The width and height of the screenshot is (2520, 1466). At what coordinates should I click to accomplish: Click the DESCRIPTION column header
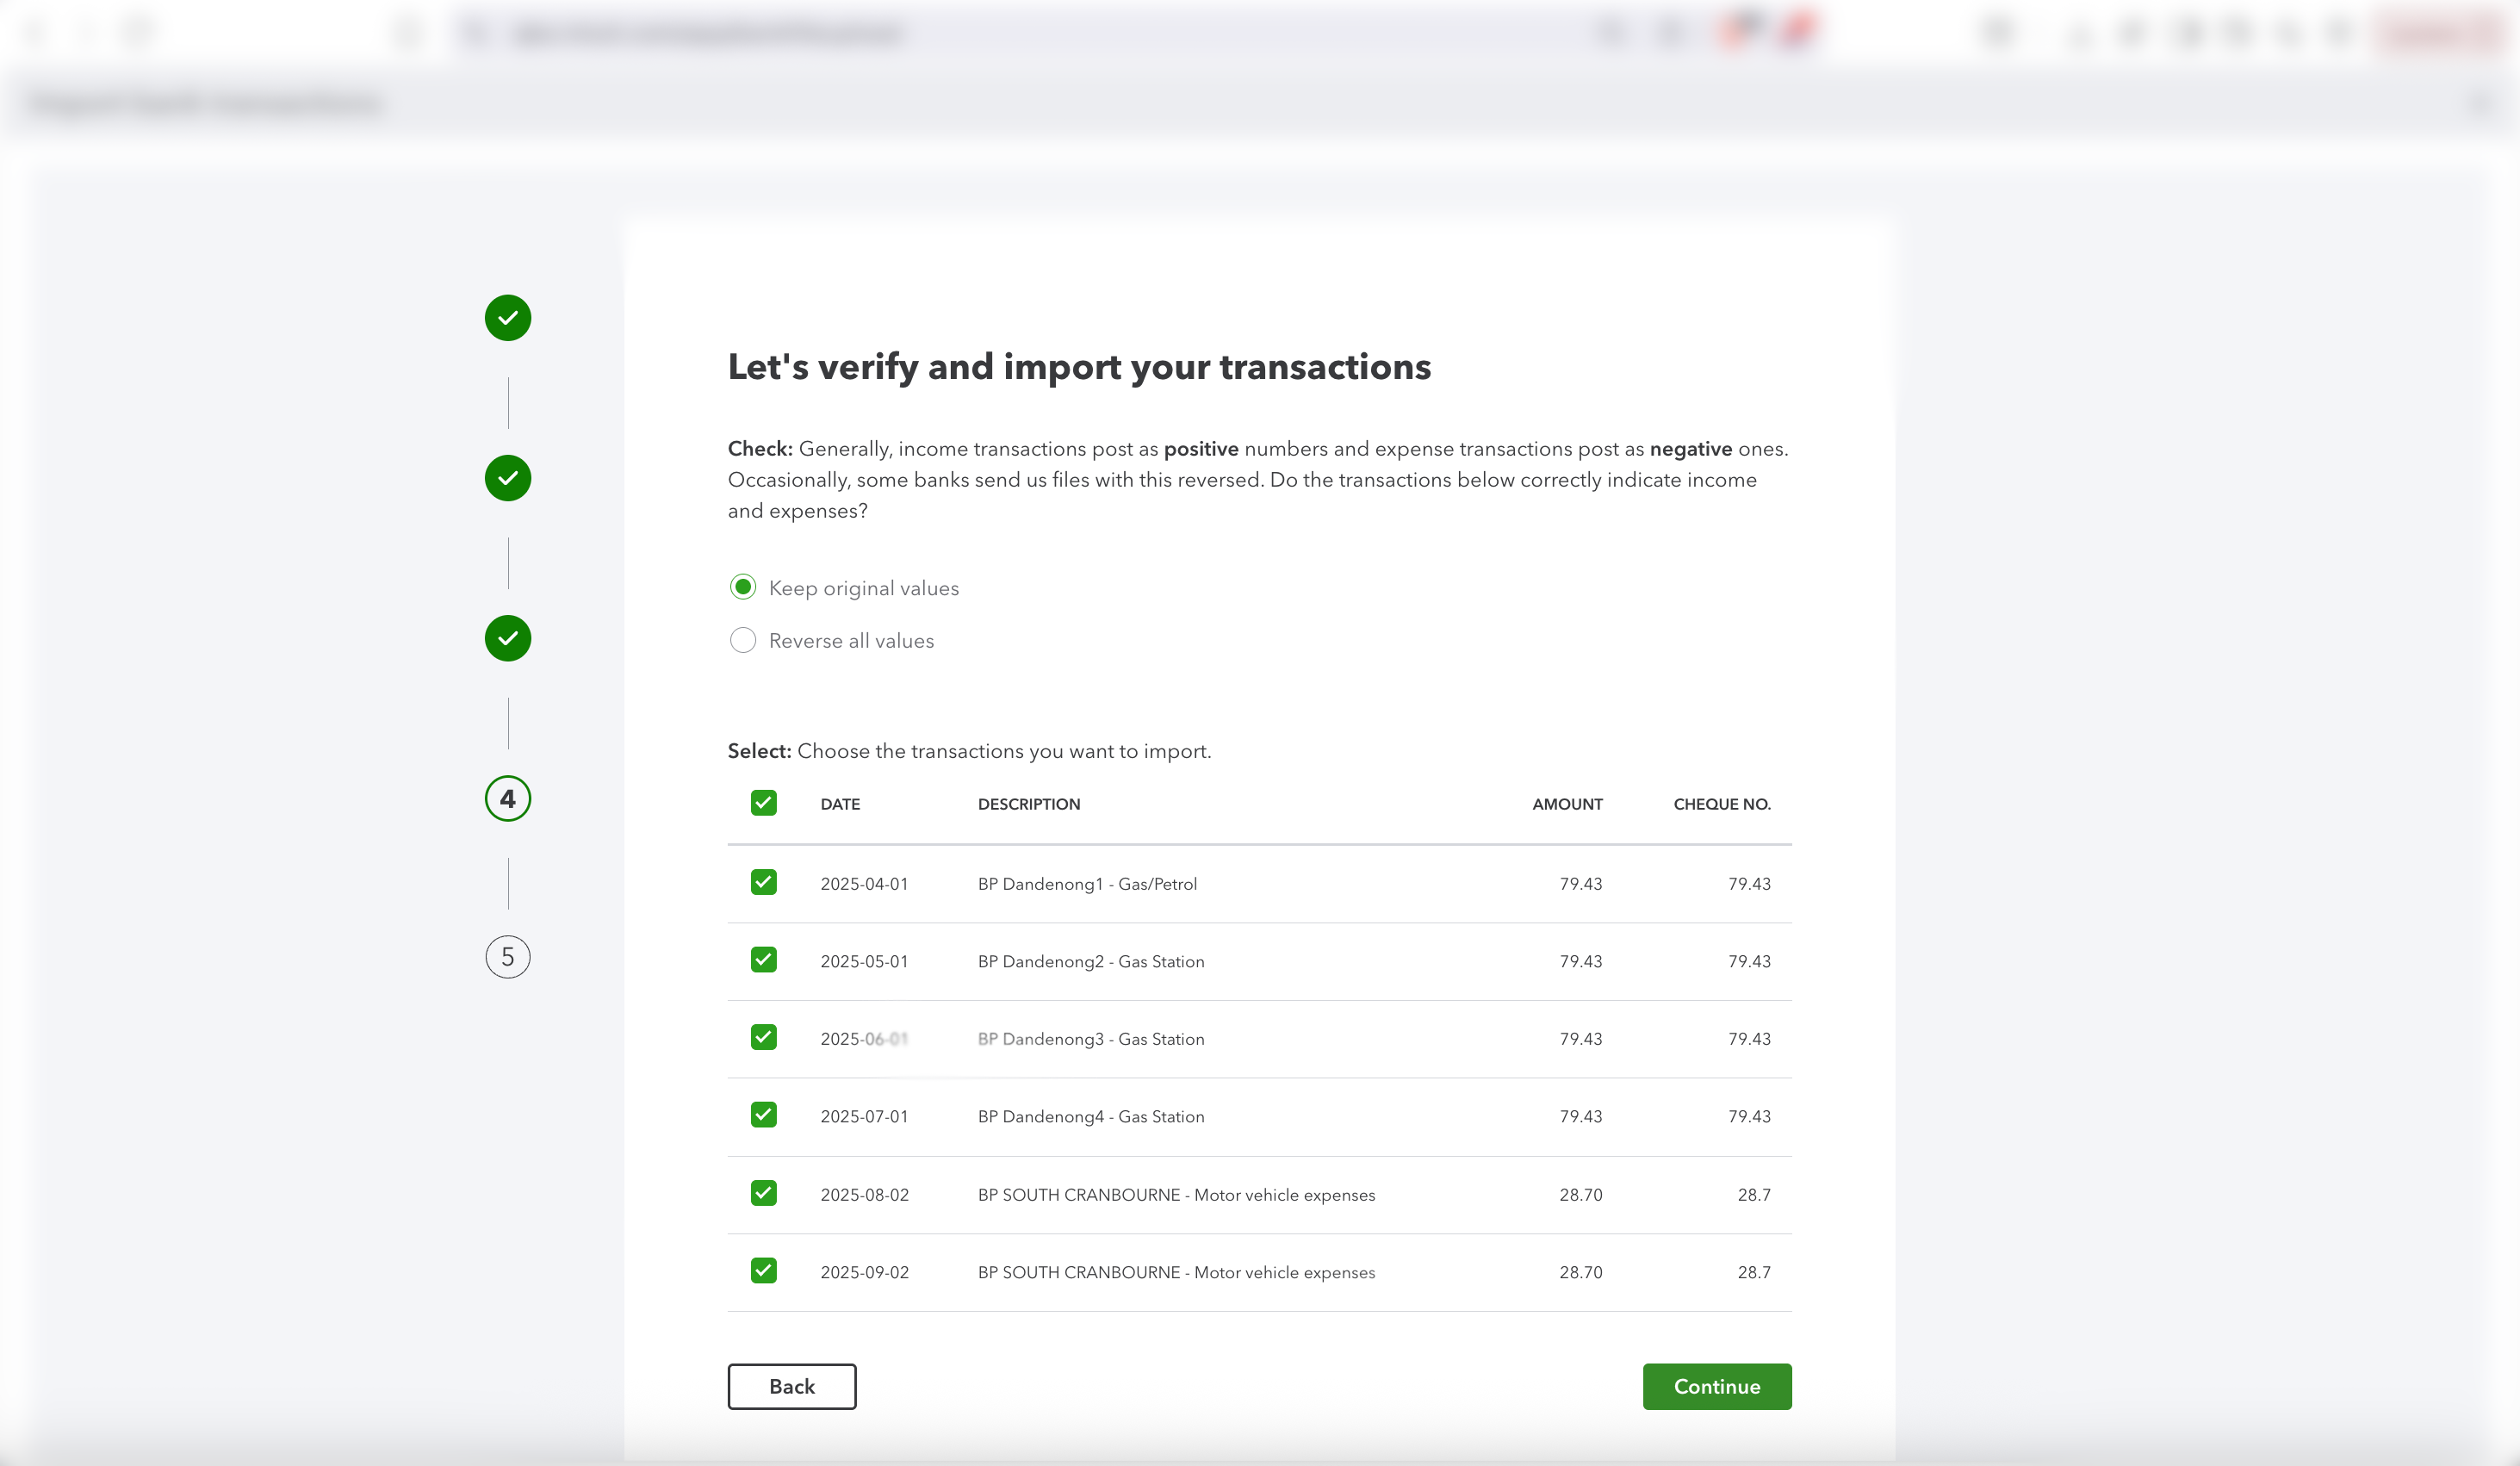[x=1029, y=804]
